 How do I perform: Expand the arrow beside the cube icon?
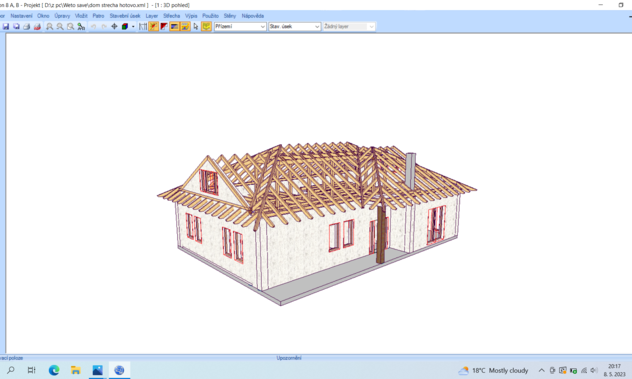pos(133,27)
